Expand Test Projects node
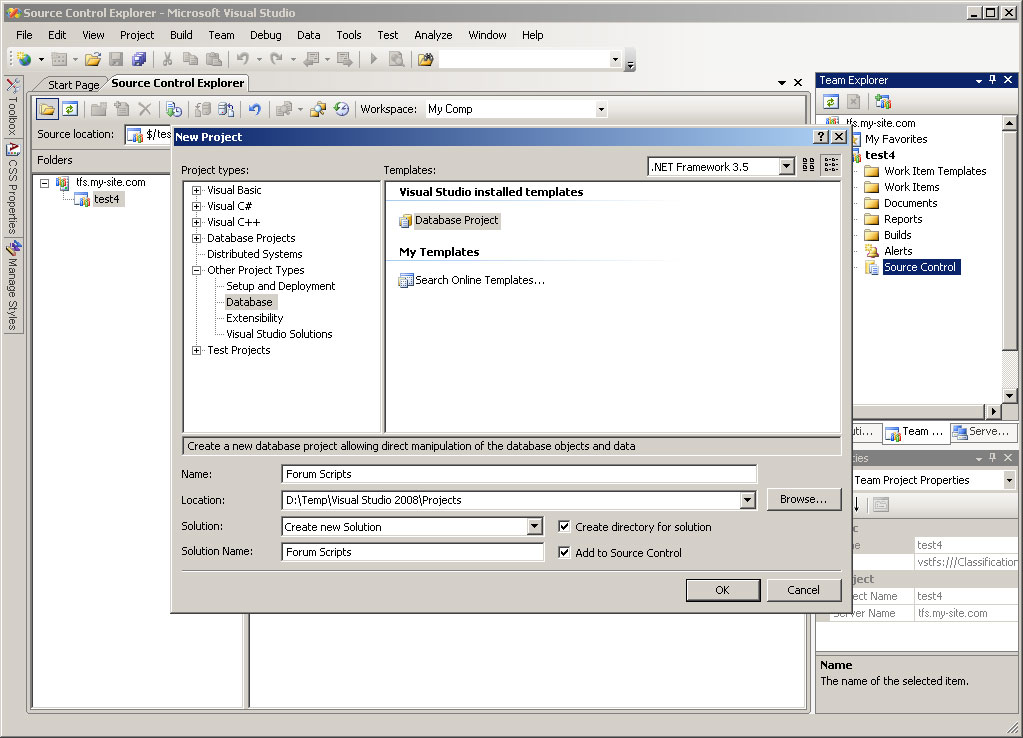Viewport: 1023px width, 738px height. [x=196, y=350]
